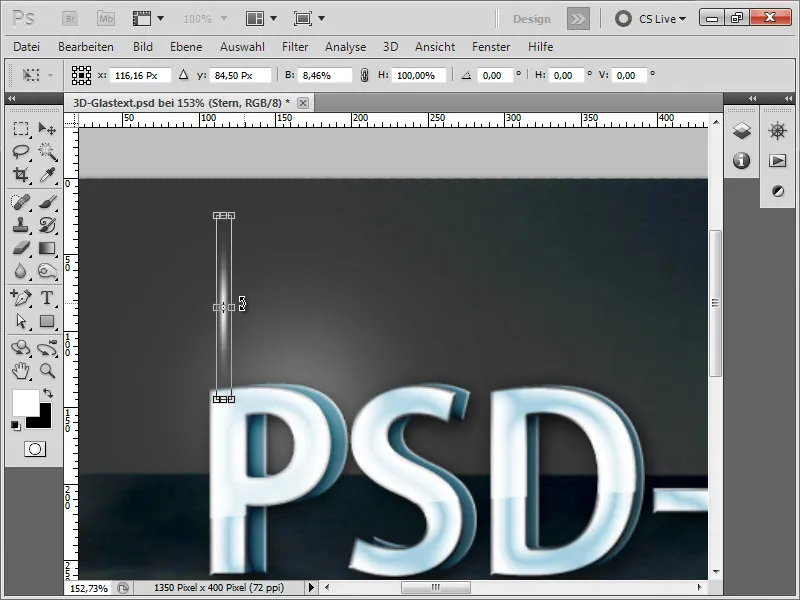
Task: Set the reference point location grid
Action: (x=81, y=75)
